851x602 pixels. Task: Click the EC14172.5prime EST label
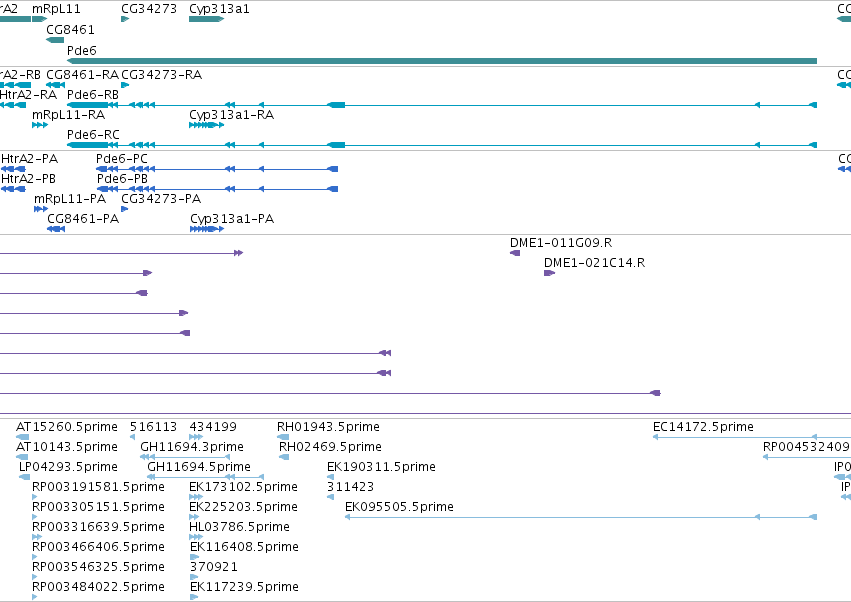point(703,427)
